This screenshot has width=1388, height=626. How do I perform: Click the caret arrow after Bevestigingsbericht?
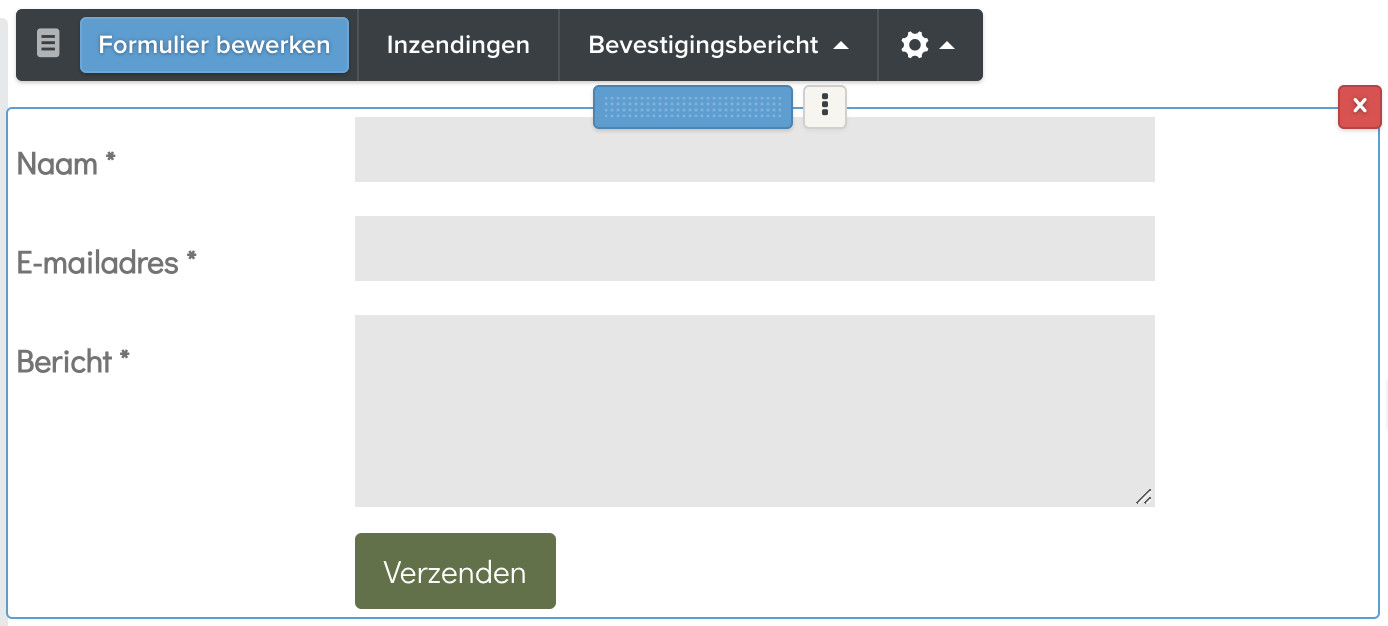tap(841, 46)
